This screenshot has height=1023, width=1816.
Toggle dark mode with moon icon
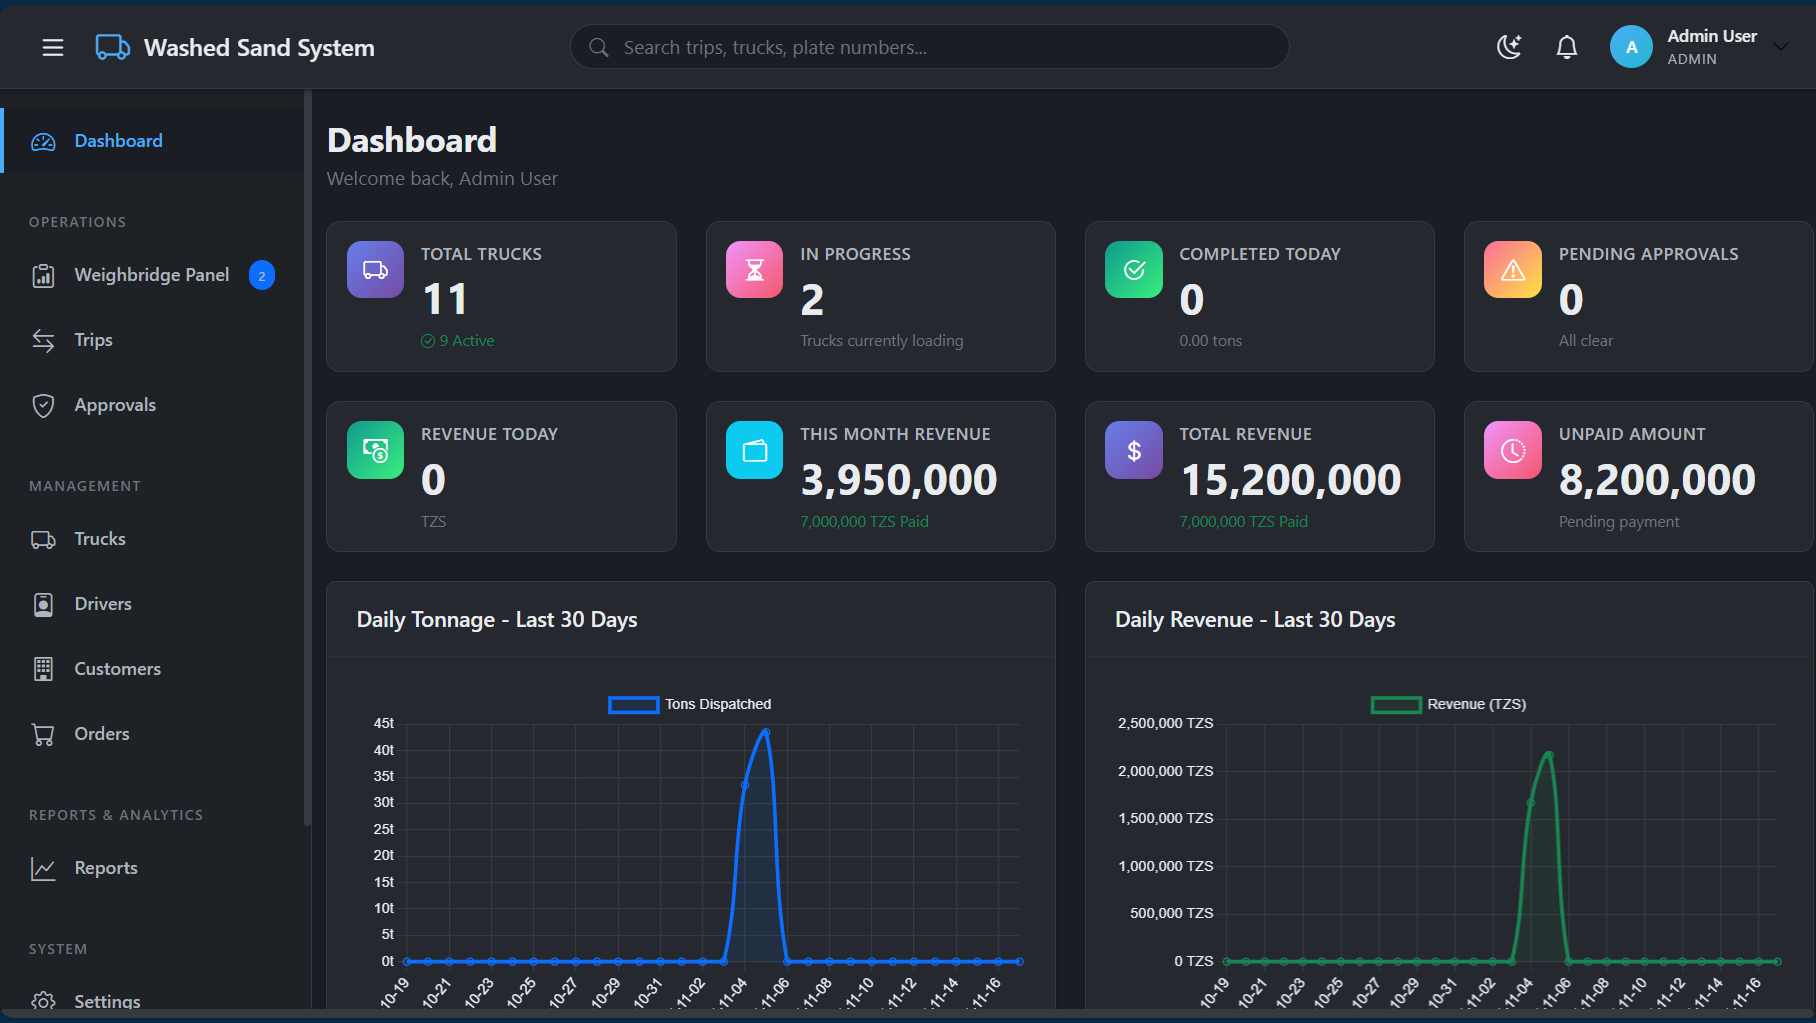point(1509,47)
